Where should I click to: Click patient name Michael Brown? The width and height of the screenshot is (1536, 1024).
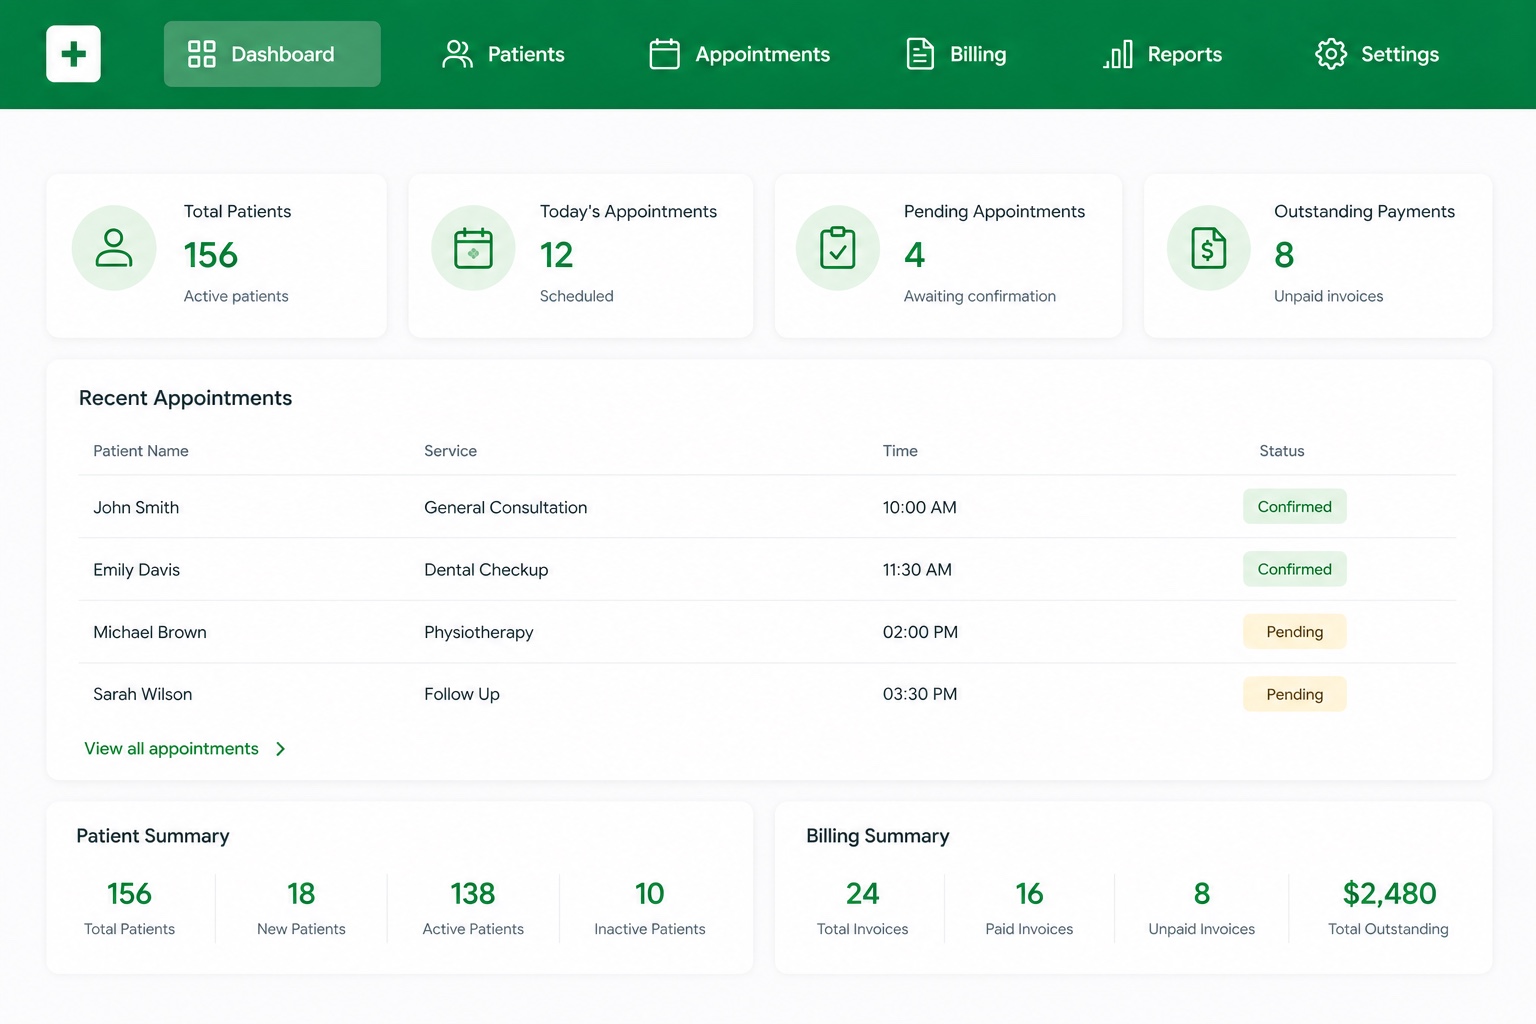[150, 632]
